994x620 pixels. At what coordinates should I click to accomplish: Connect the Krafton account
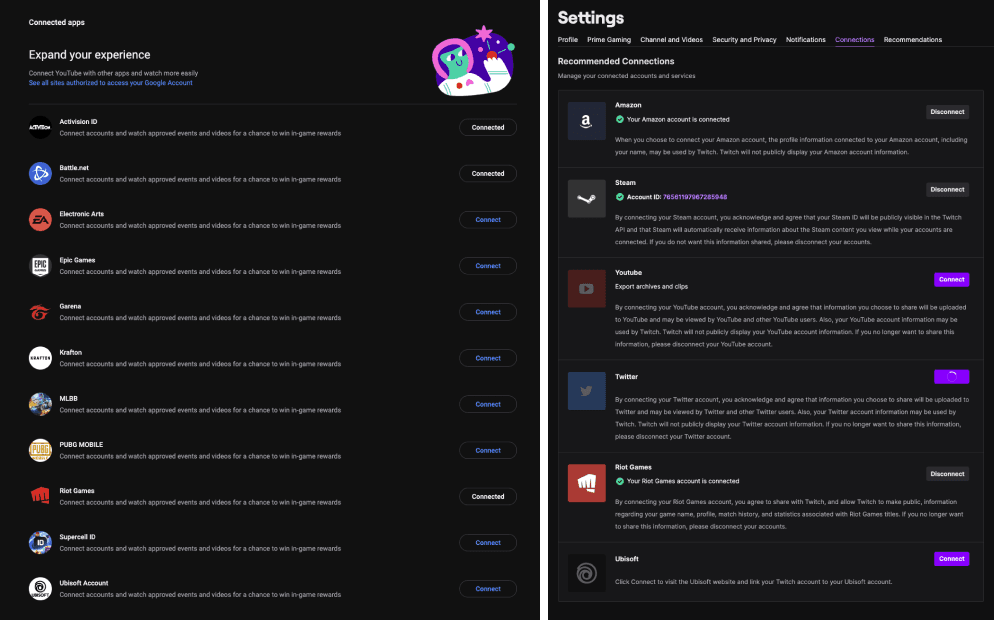pyautogui.click(x=487, y=358)
